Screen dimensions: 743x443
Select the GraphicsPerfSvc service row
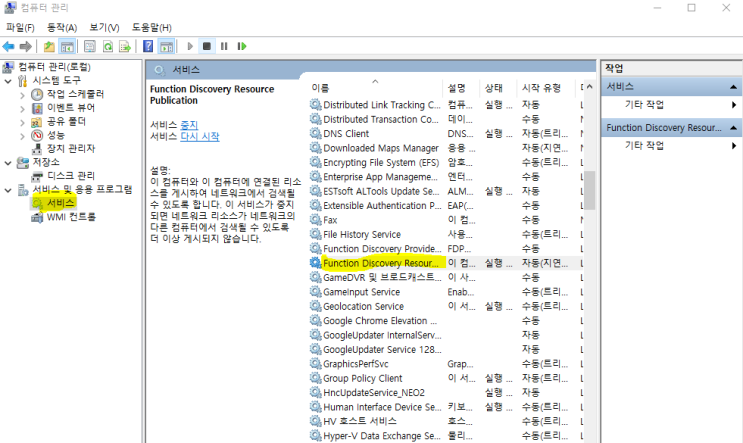446,364
